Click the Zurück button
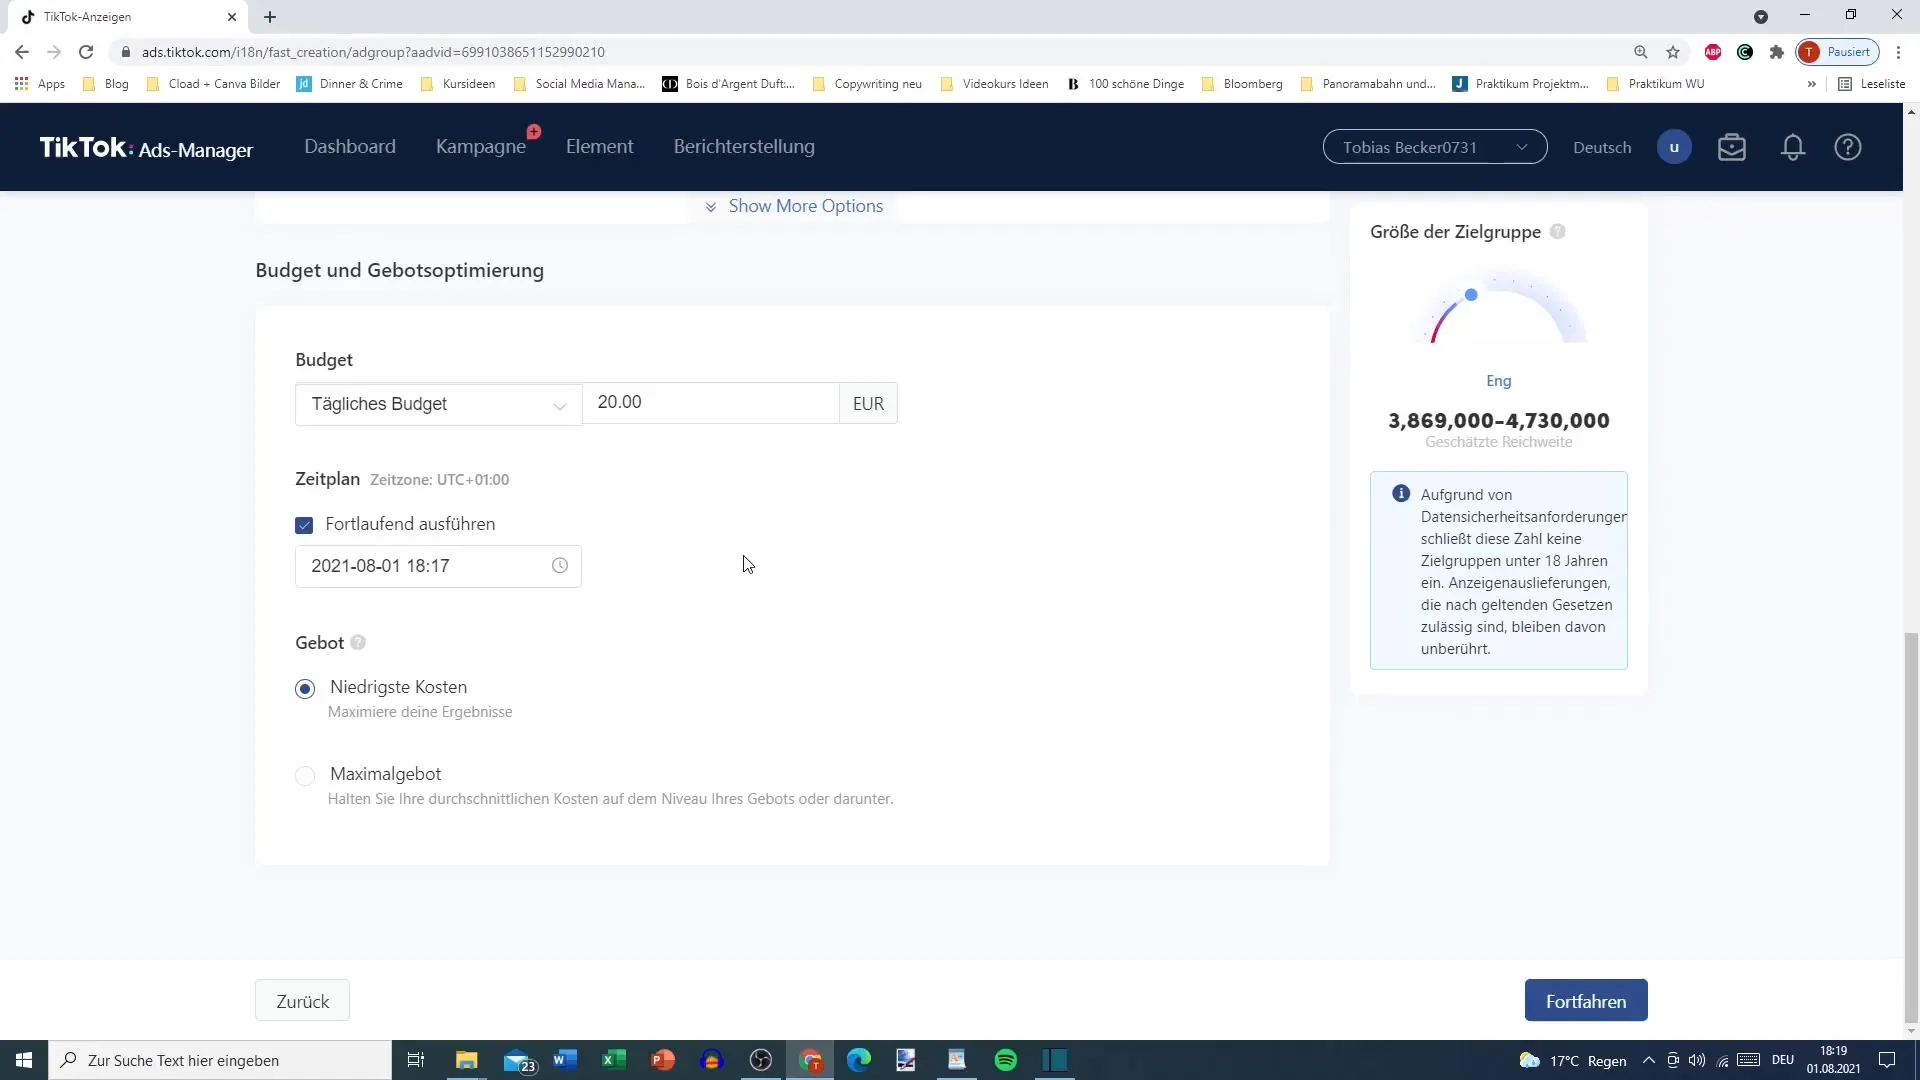1920x1080 pixels. coord(302,1001)
